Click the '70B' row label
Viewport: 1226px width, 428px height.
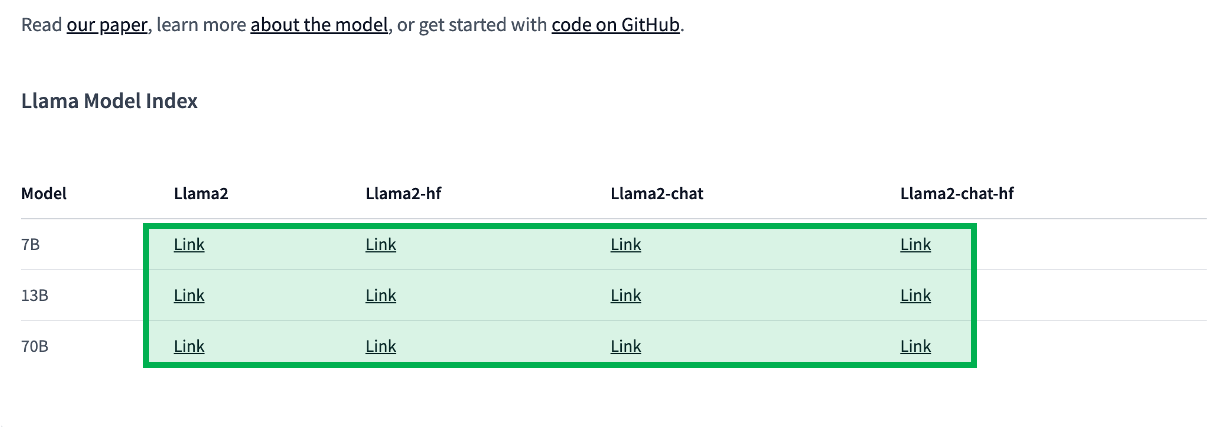[x=35, y=347]
